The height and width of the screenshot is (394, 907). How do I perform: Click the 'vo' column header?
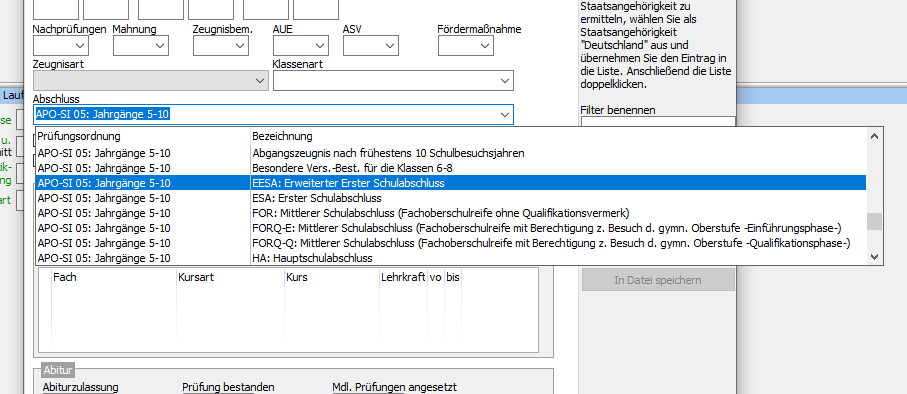(436, 277)
